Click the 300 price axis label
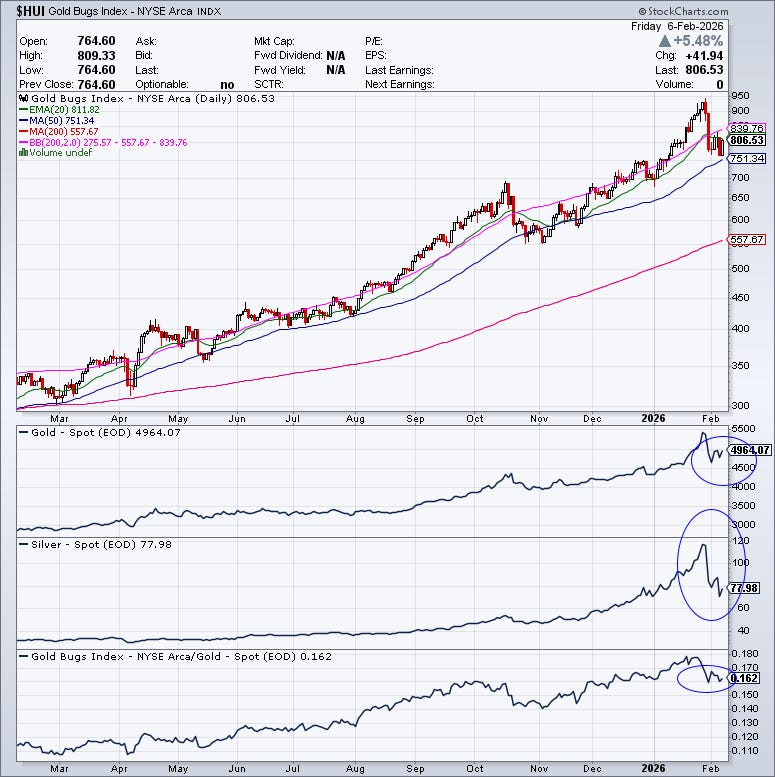 (x=741, y=405)
